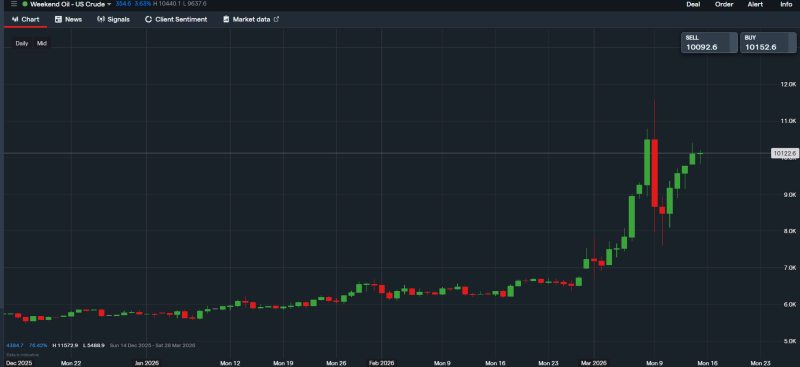The image size is (800, 367).
Task: Click the 10122.6 current price label
Action: point(784,153)
